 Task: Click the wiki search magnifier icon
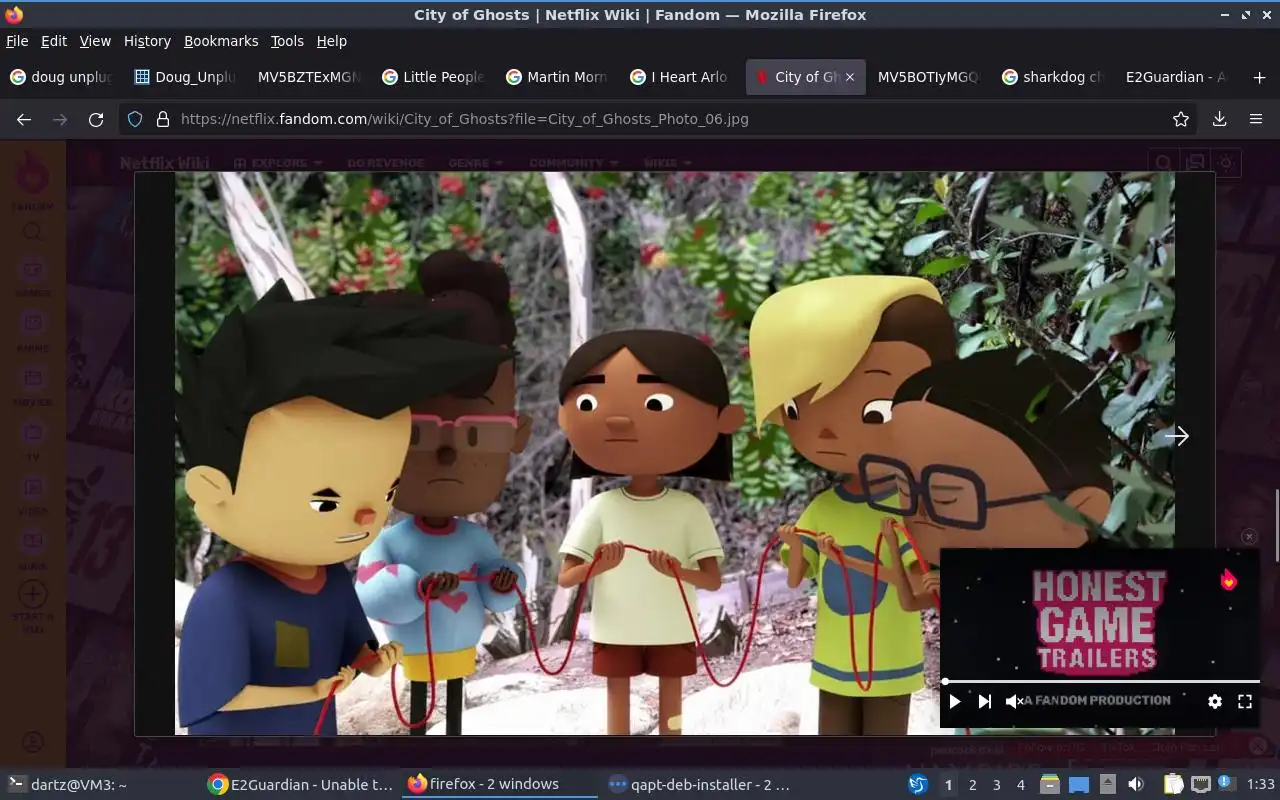tap(1163, 163)
